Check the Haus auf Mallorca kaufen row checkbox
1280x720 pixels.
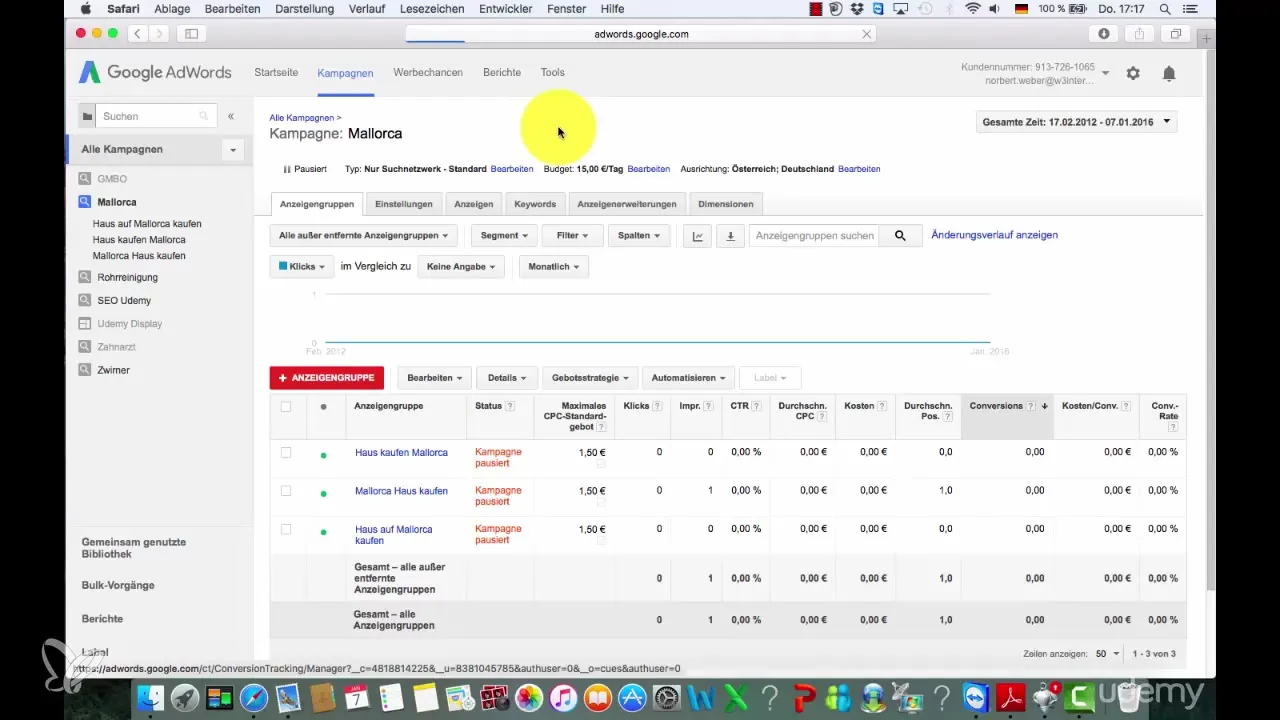pyautogui.click(x=286, y=529)
